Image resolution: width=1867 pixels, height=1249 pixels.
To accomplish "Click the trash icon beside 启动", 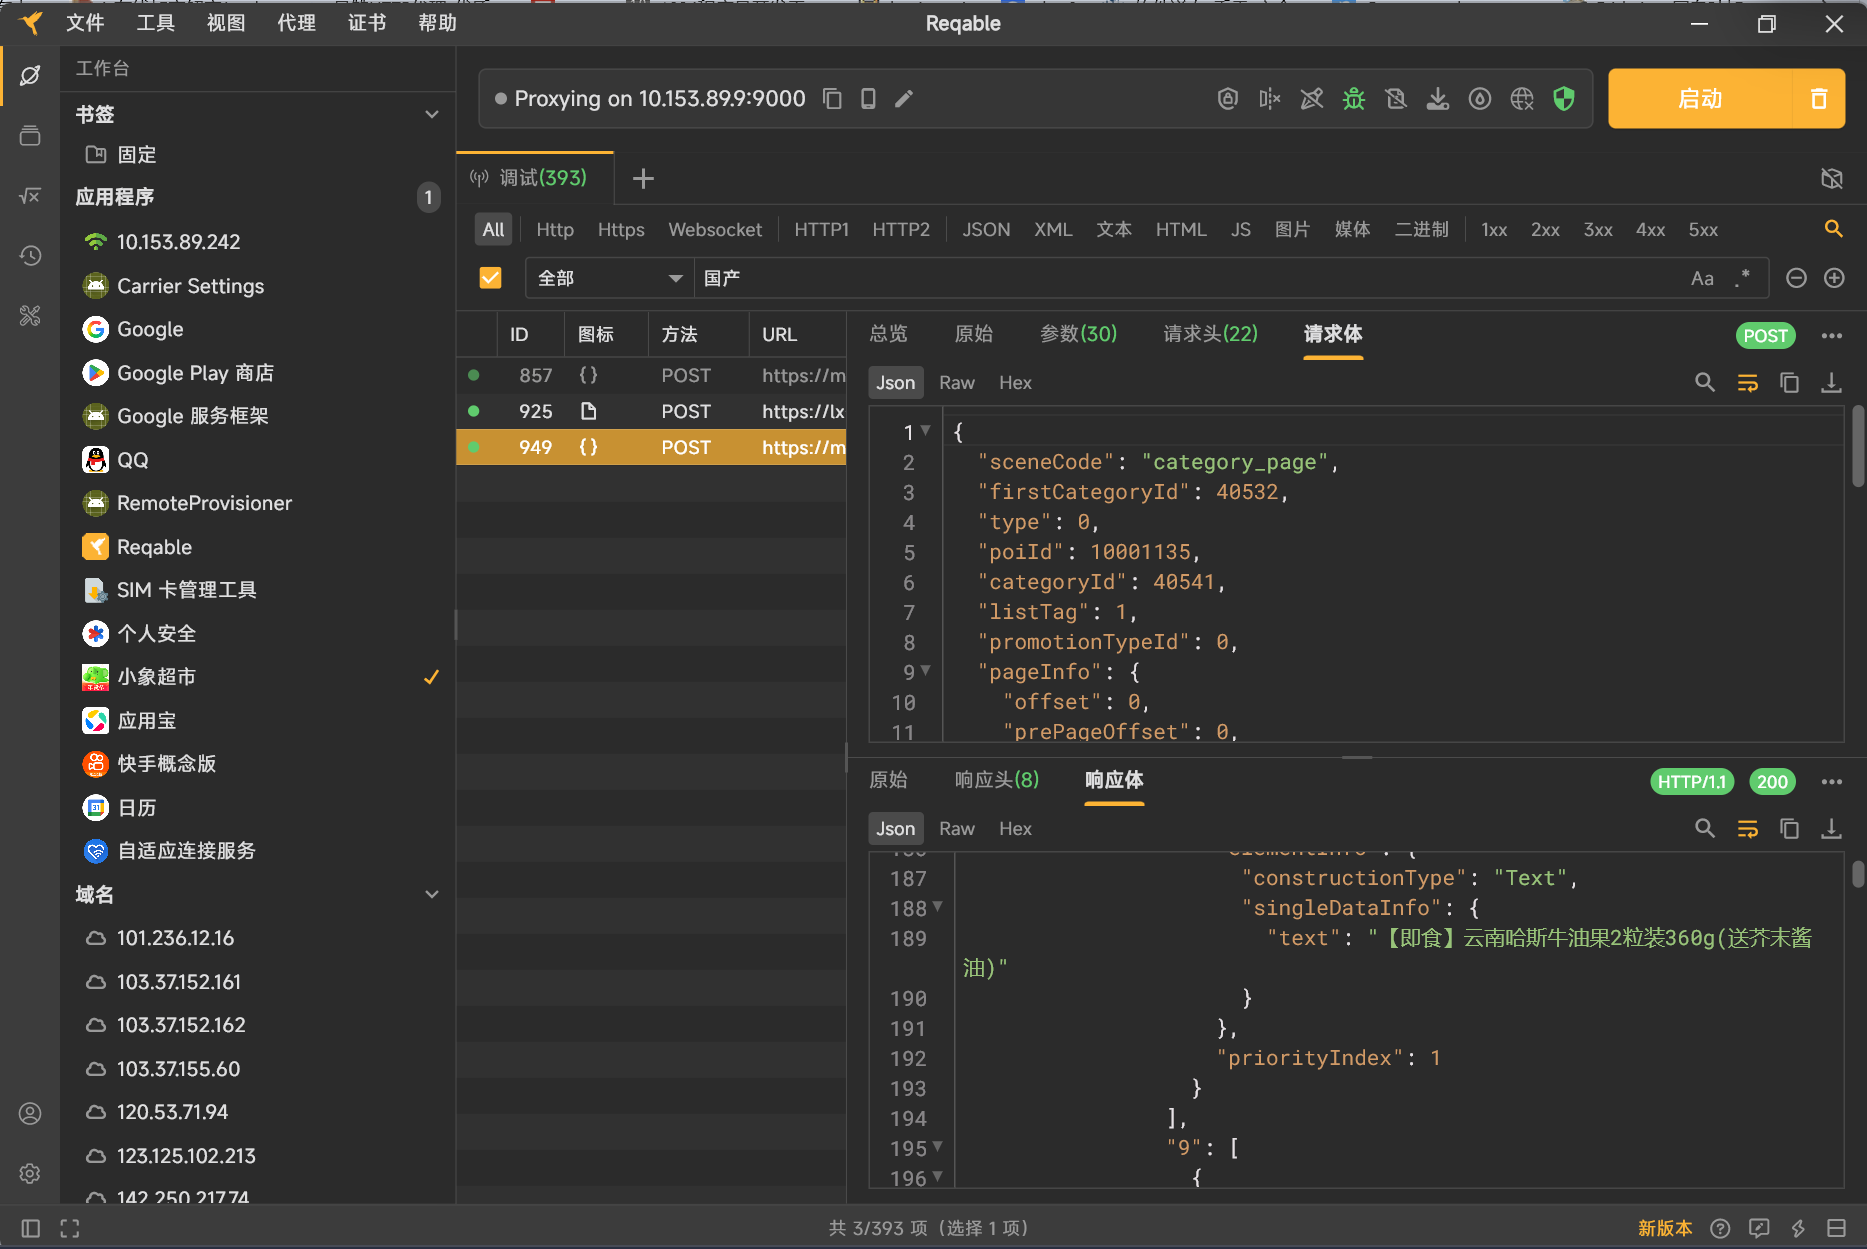I will [x=1818, y=99].
